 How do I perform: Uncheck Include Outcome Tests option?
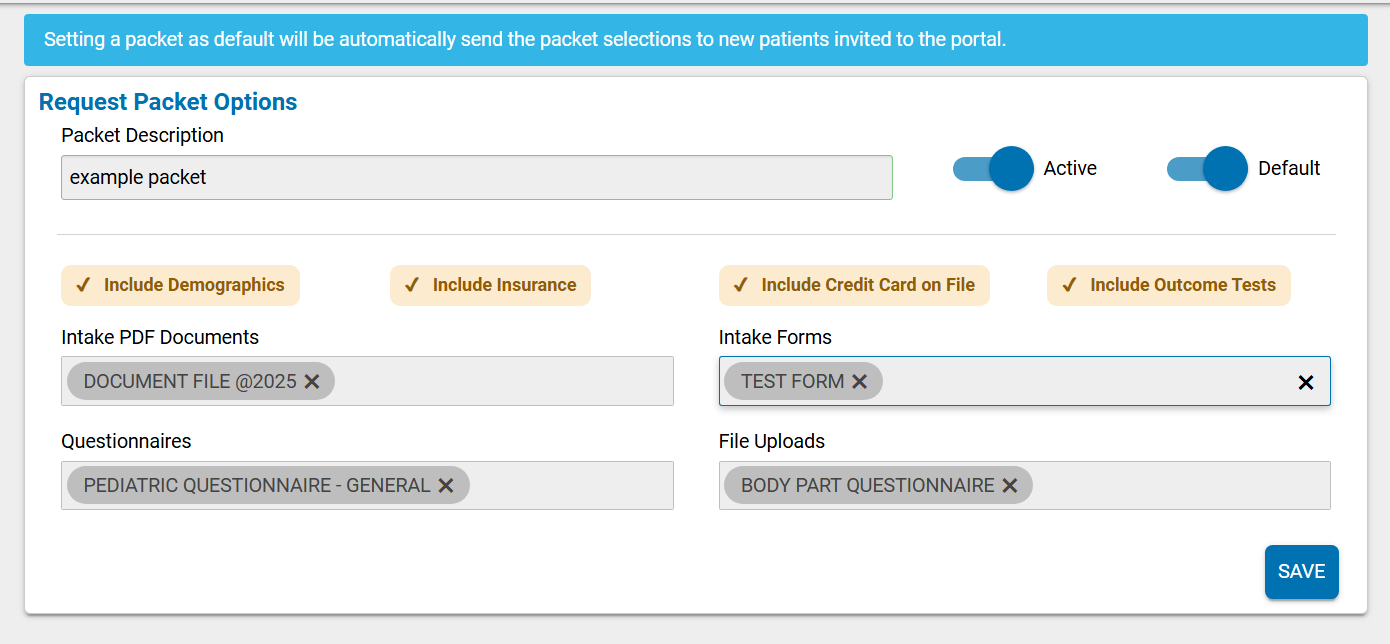click(1168, 285)
